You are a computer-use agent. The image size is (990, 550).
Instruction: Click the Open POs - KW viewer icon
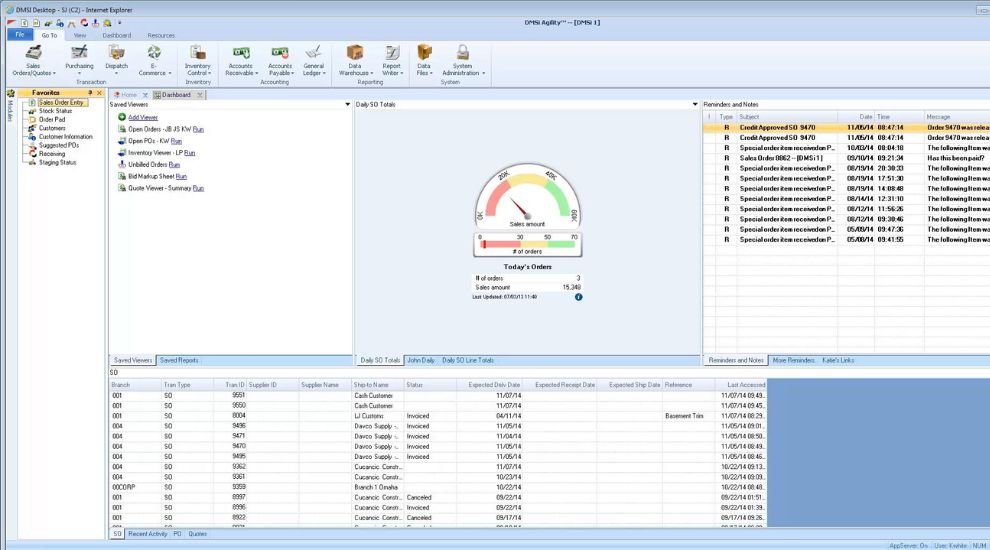pyautogui.click(x=122, y=141)
